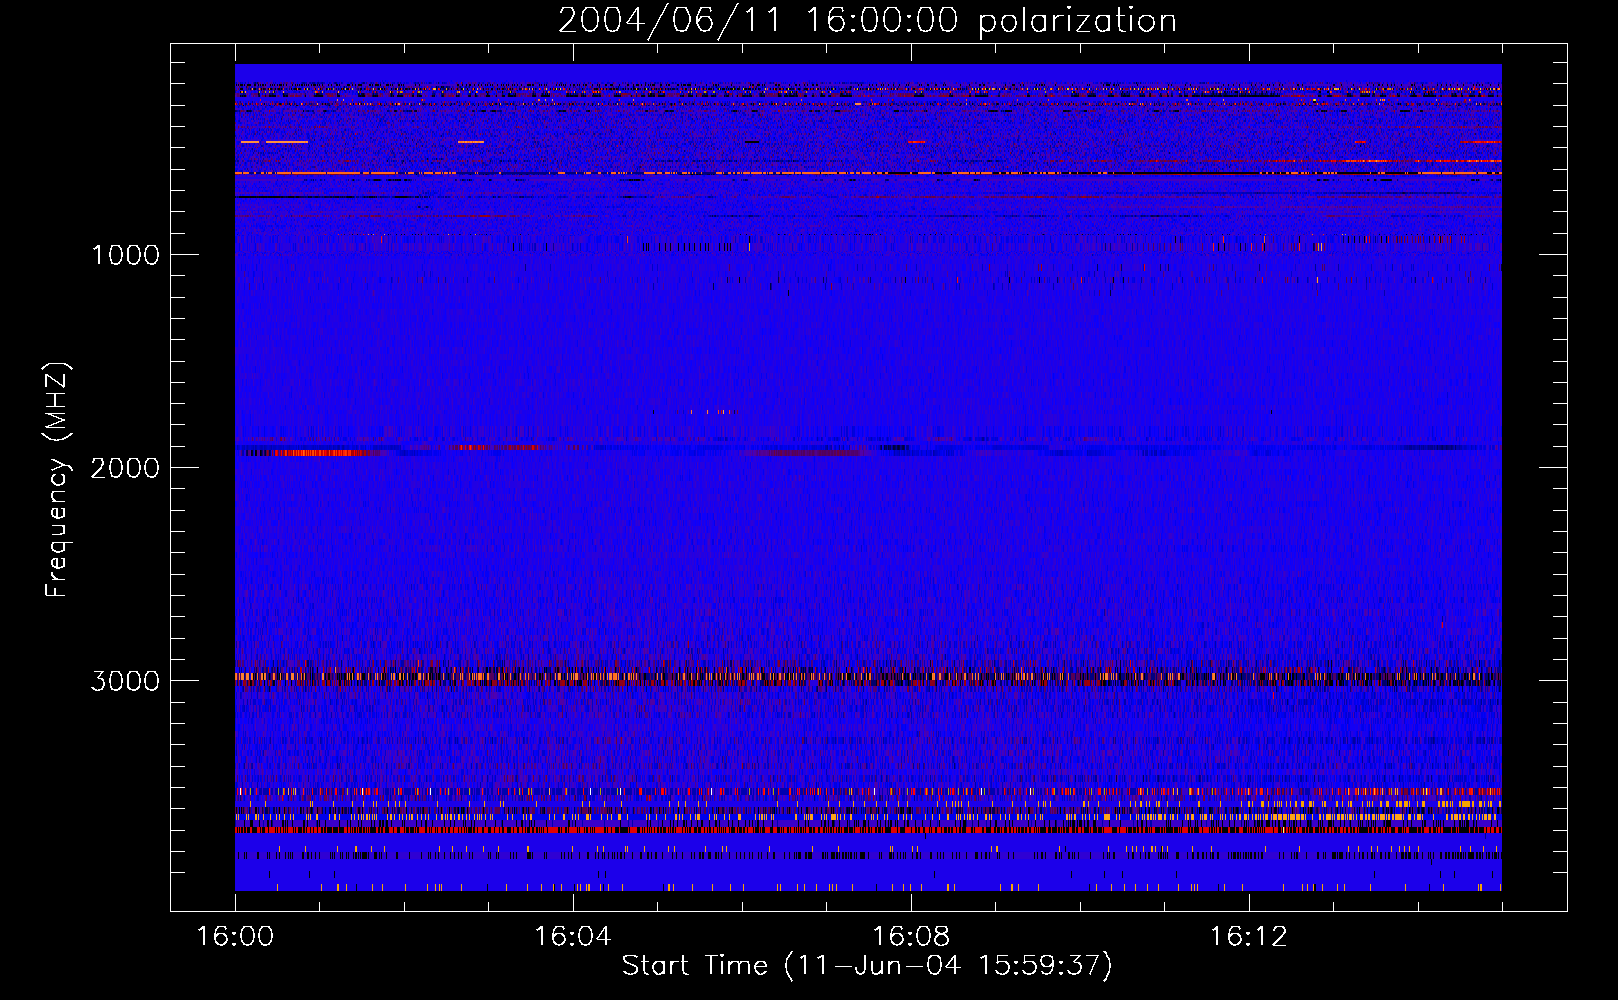Click the plot title "2004/06/11 16:00:00 polarization"
Viewport: 1618px width, 1000px height.
(867, 20)
